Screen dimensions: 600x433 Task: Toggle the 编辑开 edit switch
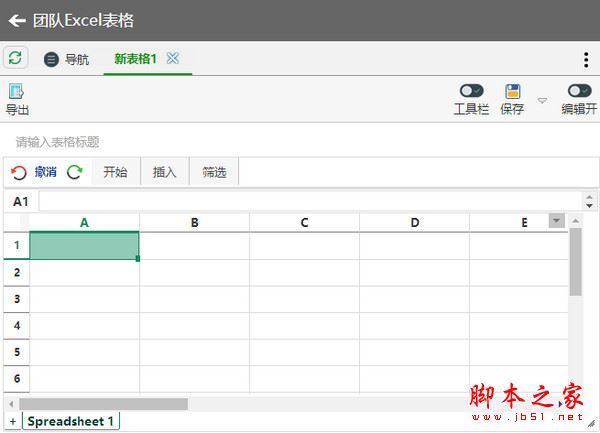(579, 91)
